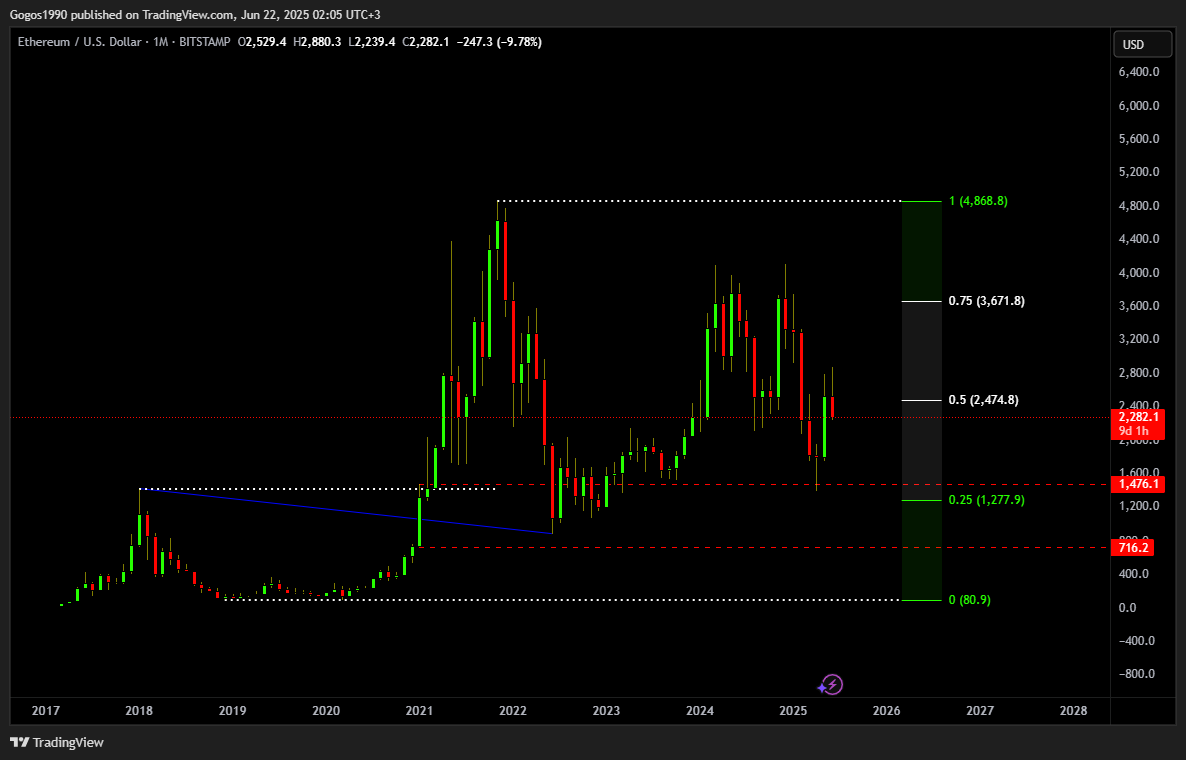Click the 2019 label on time axis

tap(232, 711)
